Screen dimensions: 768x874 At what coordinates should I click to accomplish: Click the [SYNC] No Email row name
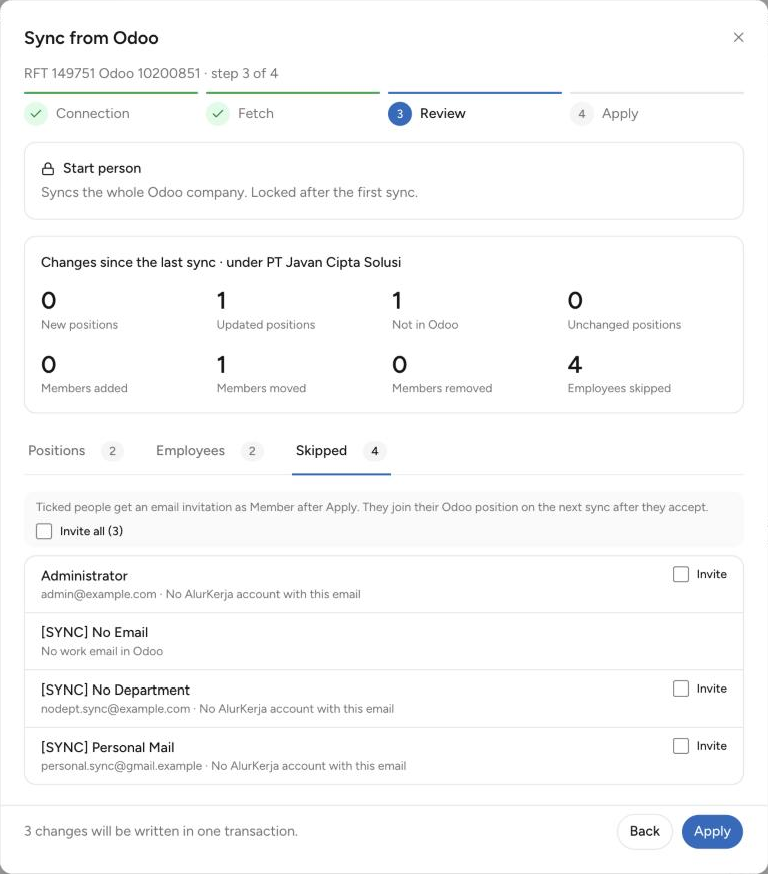click(x=95, y=632)
